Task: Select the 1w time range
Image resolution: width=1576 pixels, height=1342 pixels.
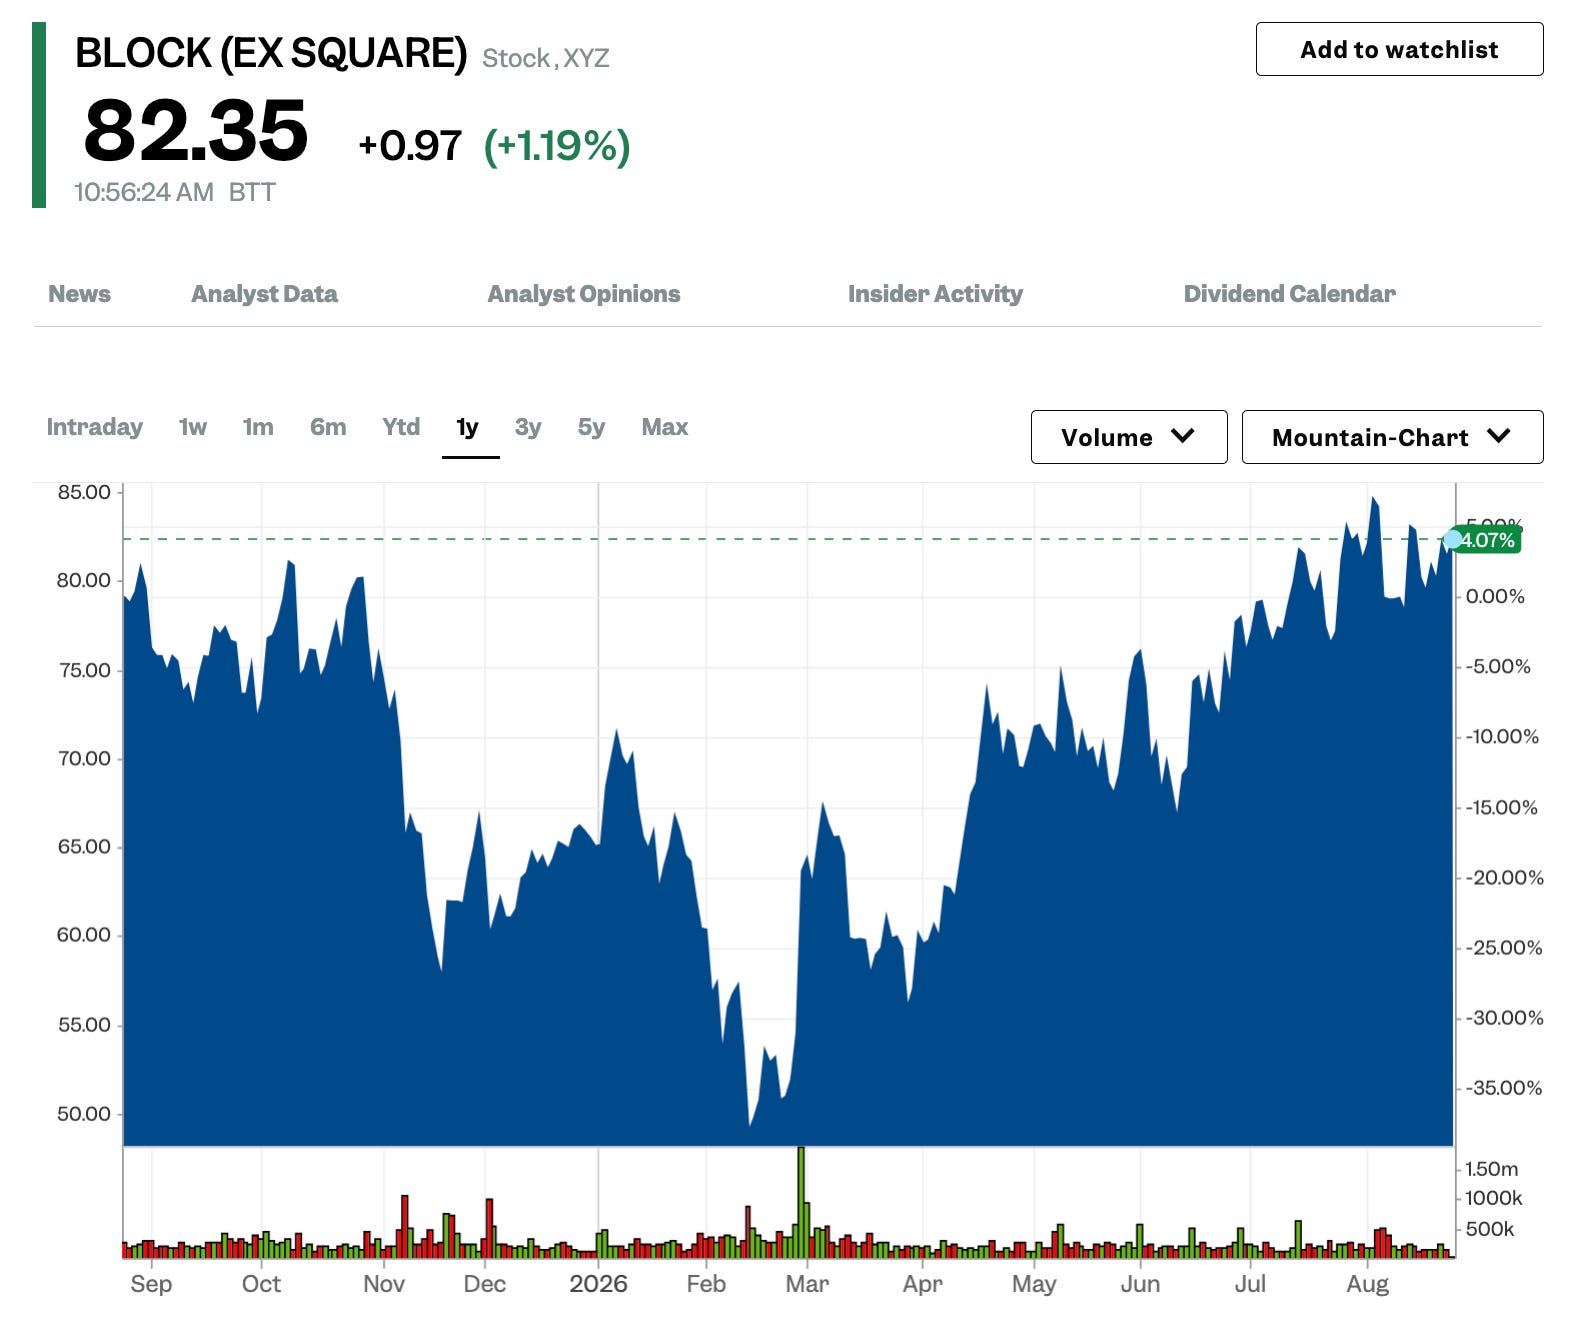Action: tap(192, 427)
